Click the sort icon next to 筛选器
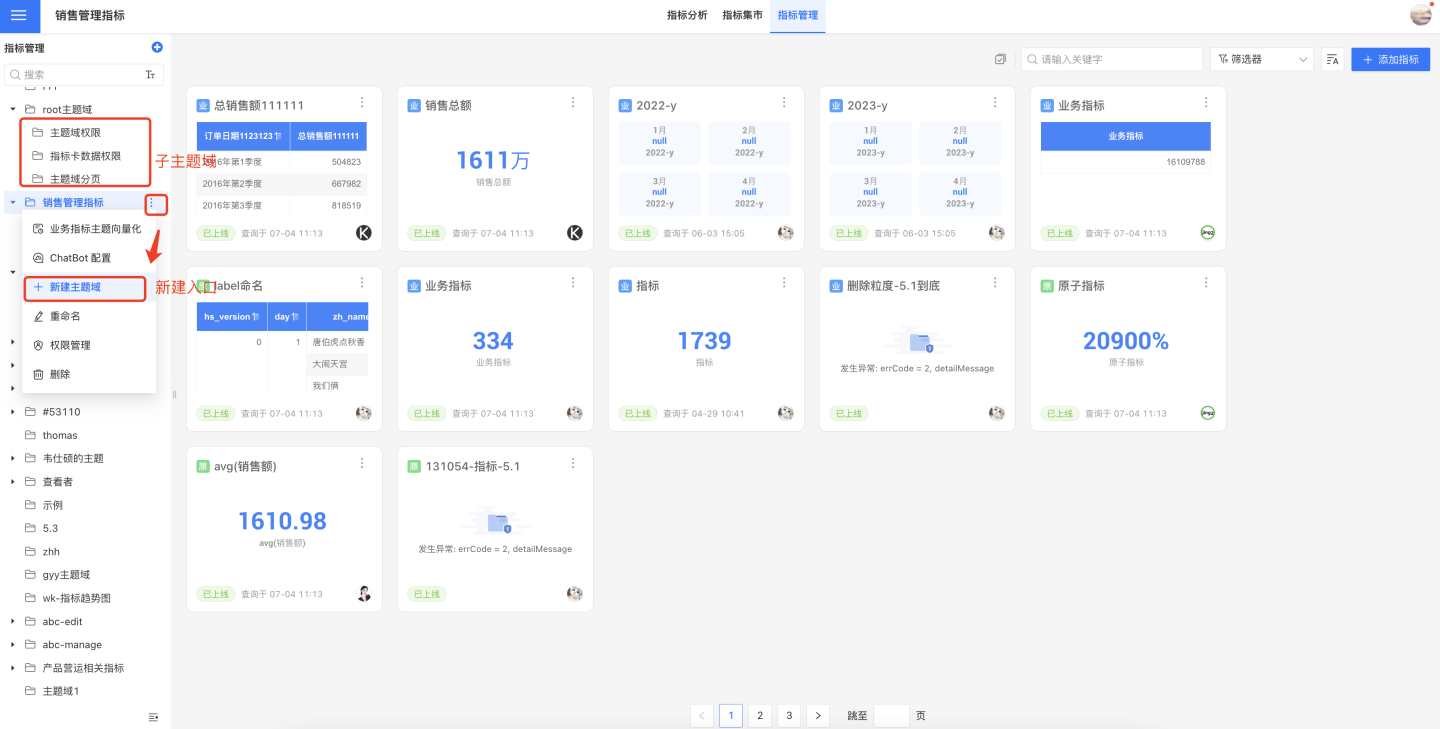Image resolution: width=1440 pixels, height=729 pixels. 1332,60
